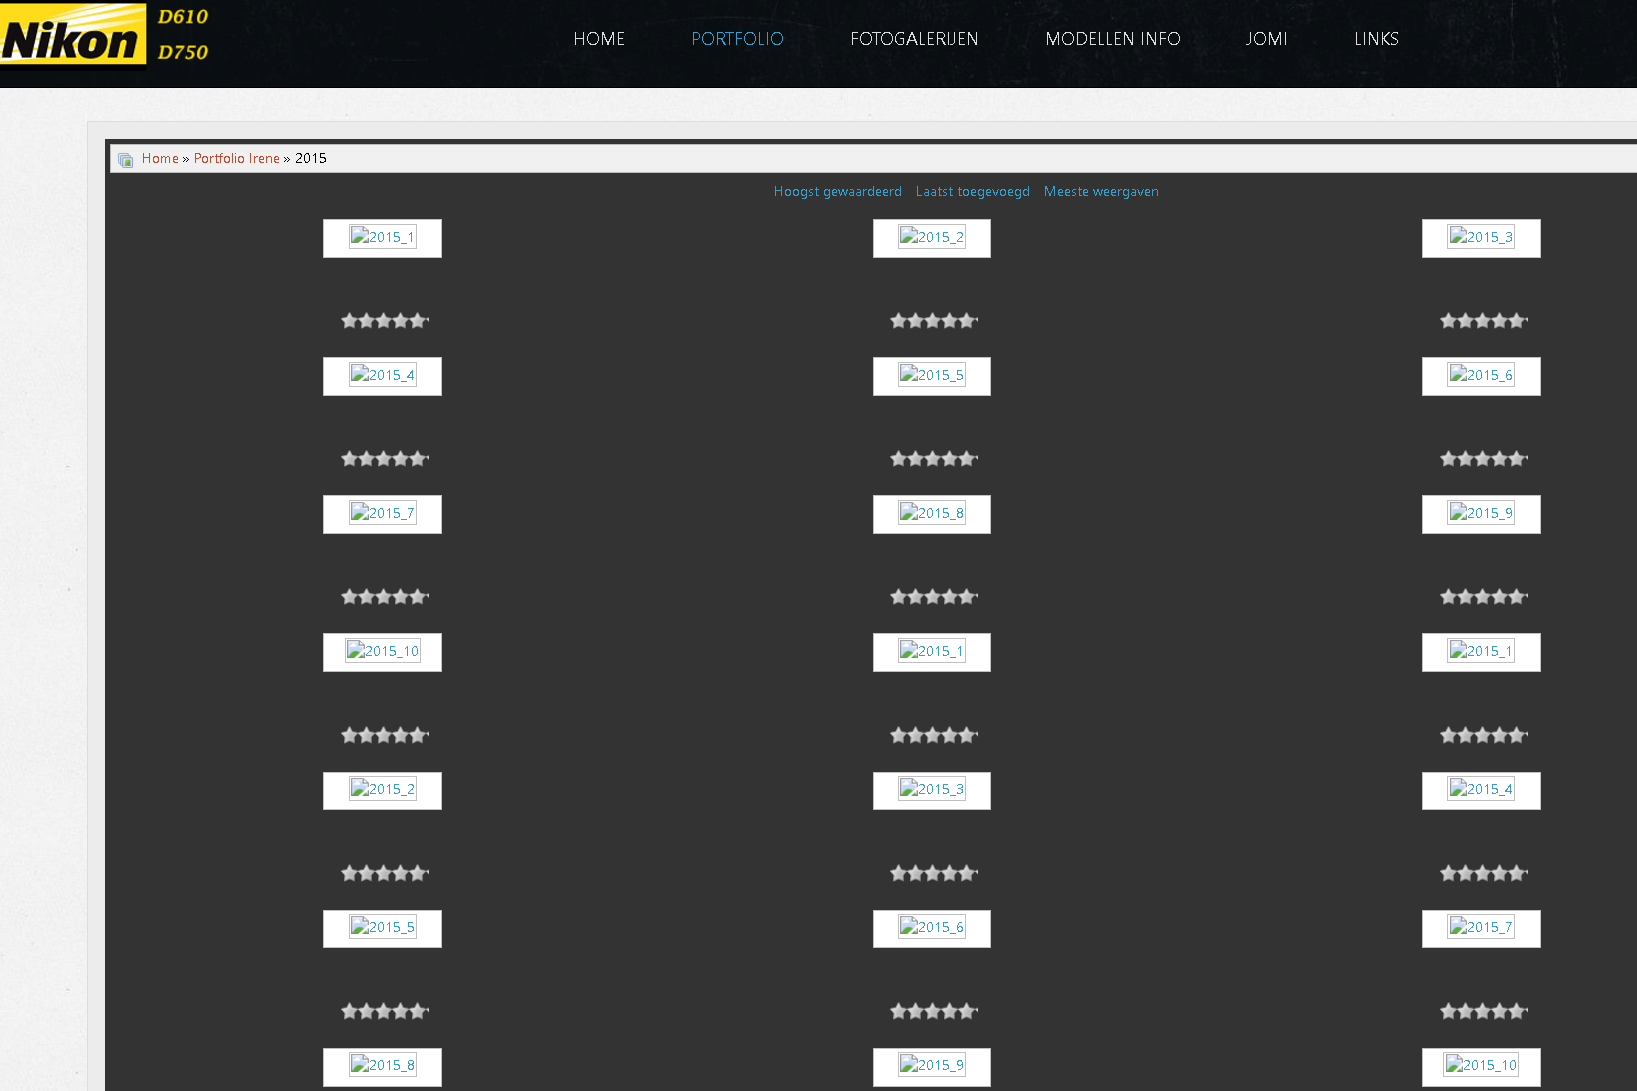Viewport: 1637px width, 1091px height.
Task: Rate stars under the topmost 2015_2 thumbnail
Action: click(934, 321)
